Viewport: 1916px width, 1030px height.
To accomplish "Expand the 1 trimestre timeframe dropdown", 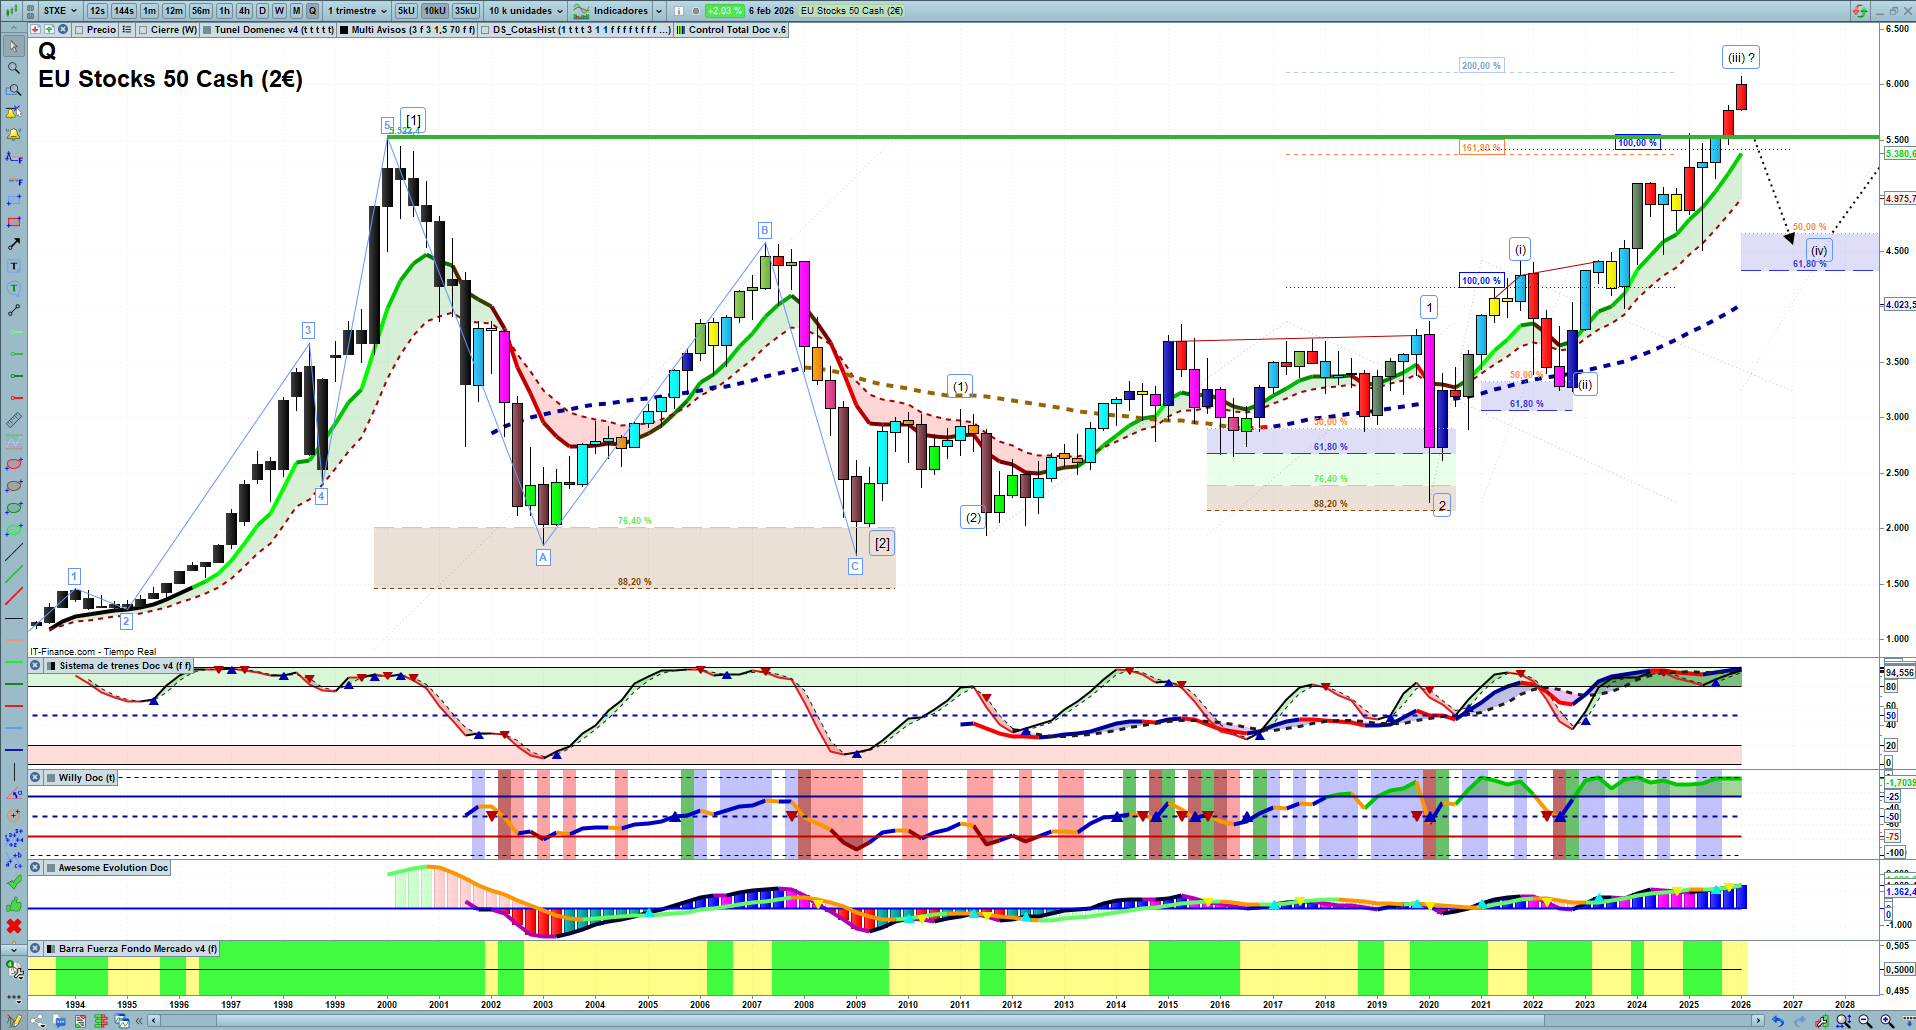I will pyautogui.click(x=357, y=11).
